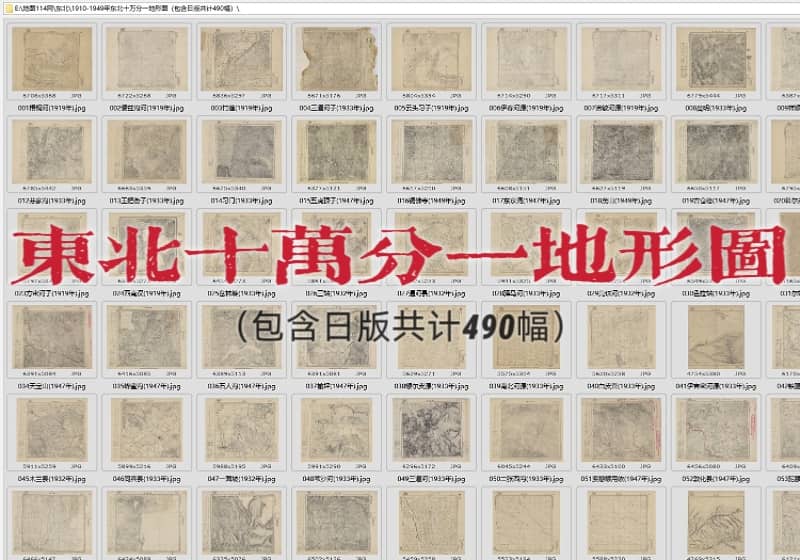
Task: Select map thumbnail numbered 001 (1919年)
Action: pos(52,59)
